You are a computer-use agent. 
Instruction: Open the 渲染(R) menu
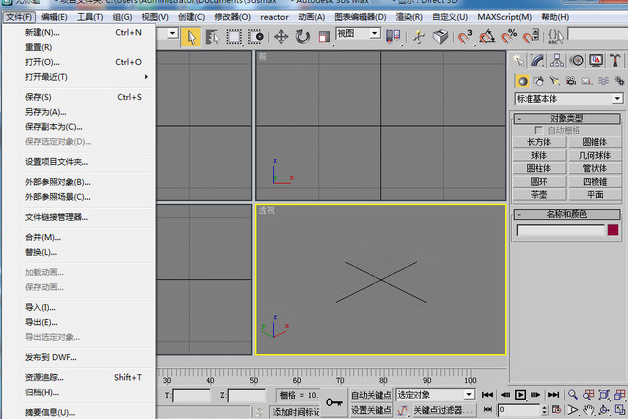409,17
